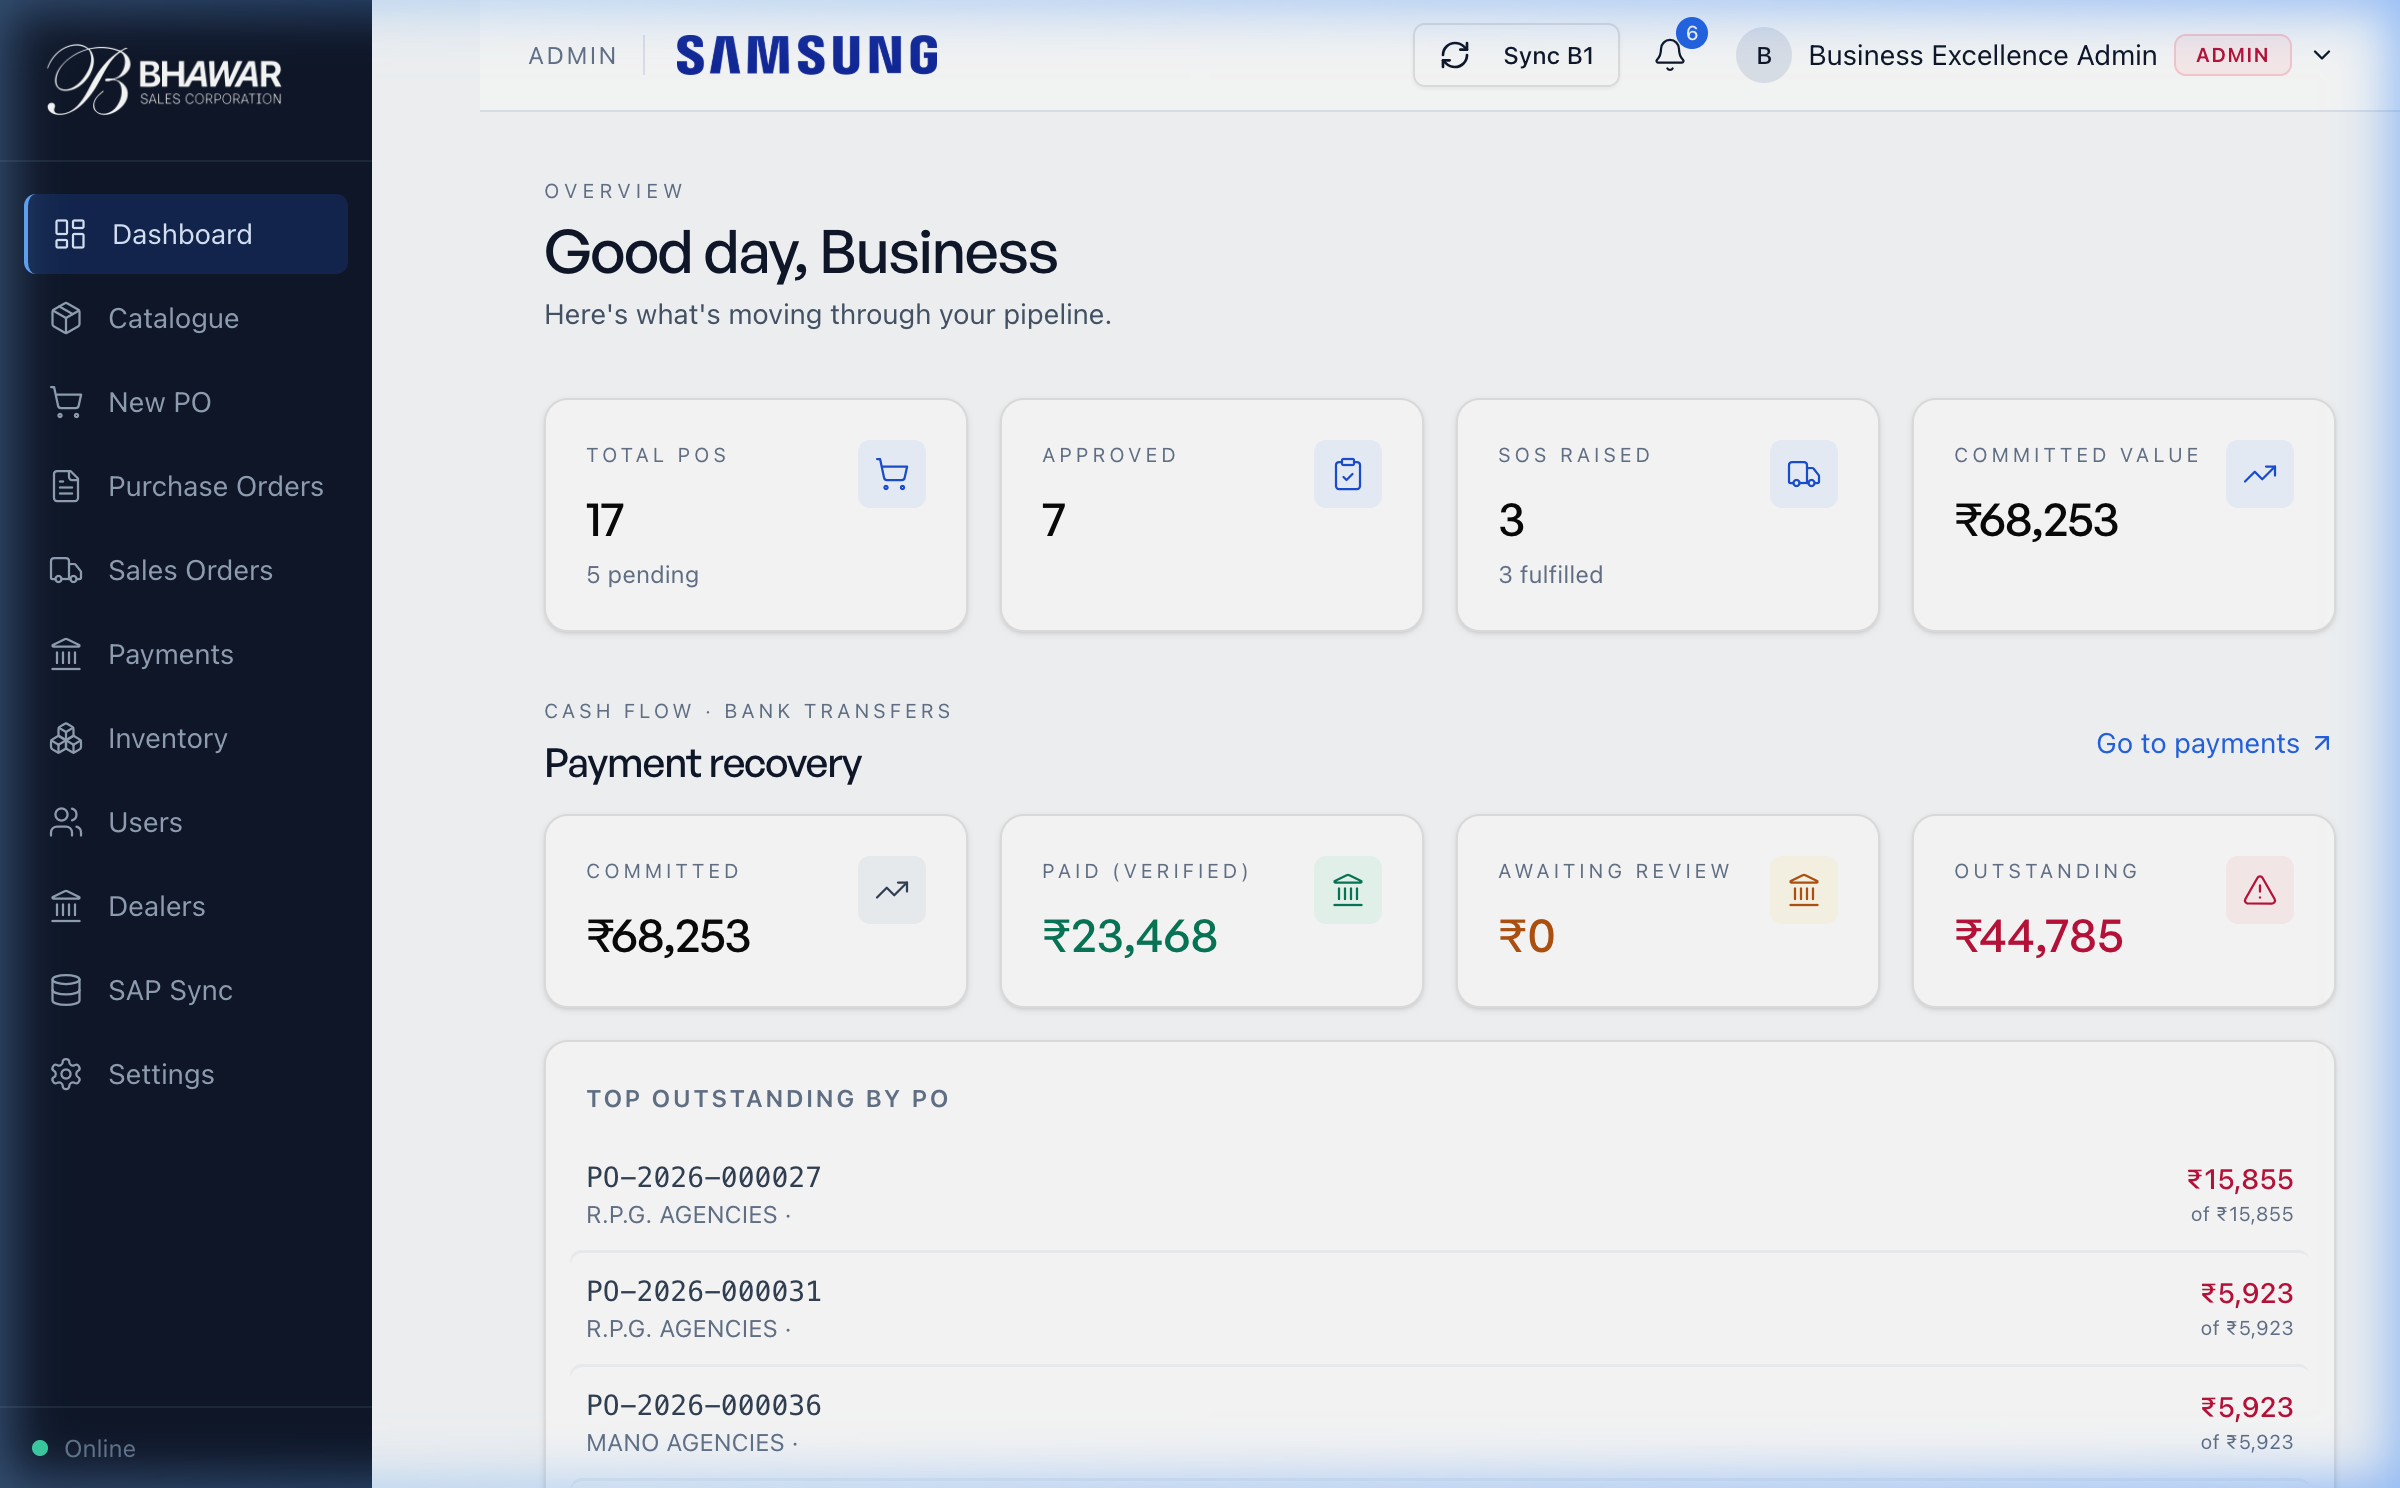Image resolution: width=2400 pixels, height=1488 pixels.
Task: Click the Users people icon
Action: 66,822
